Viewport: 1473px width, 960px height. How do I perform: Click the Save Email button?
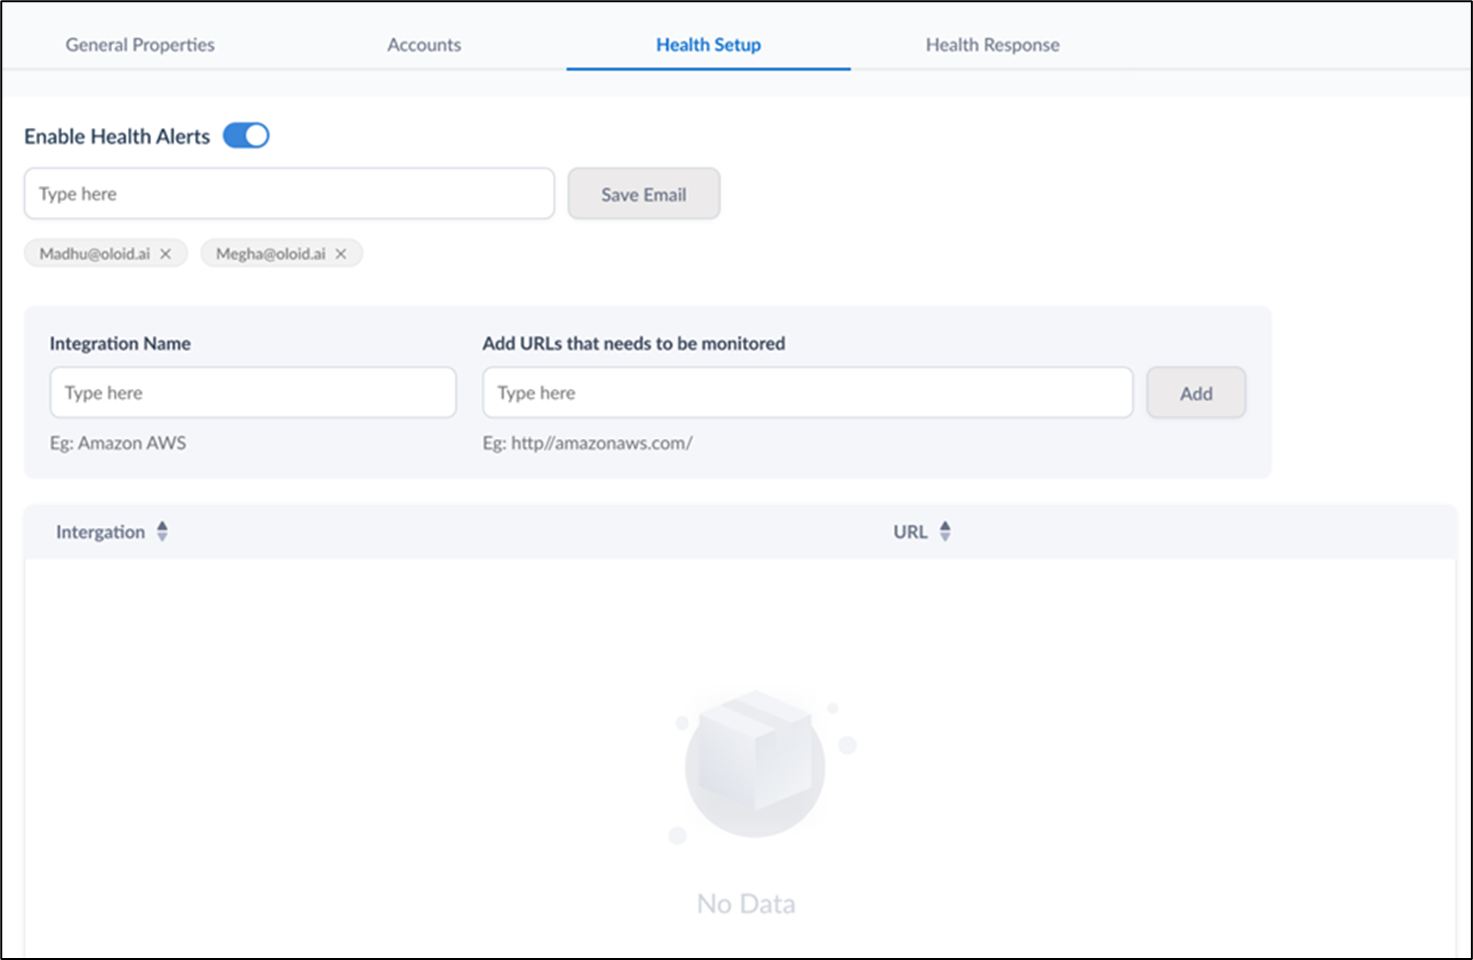(644, 194)
